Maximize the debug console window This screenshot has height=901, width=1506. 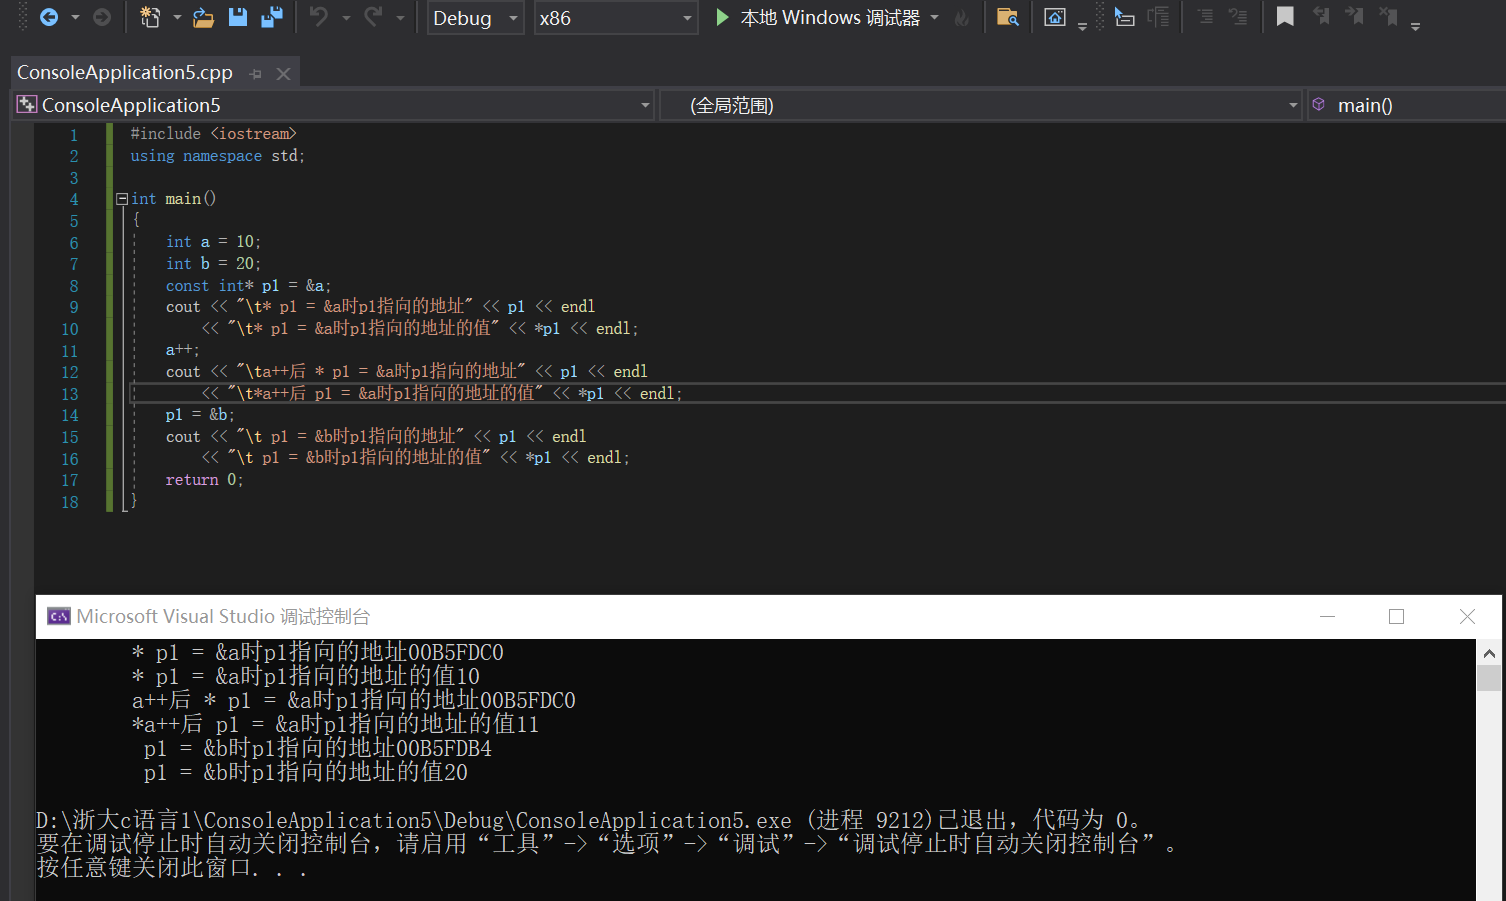(x=1396, y=617)
